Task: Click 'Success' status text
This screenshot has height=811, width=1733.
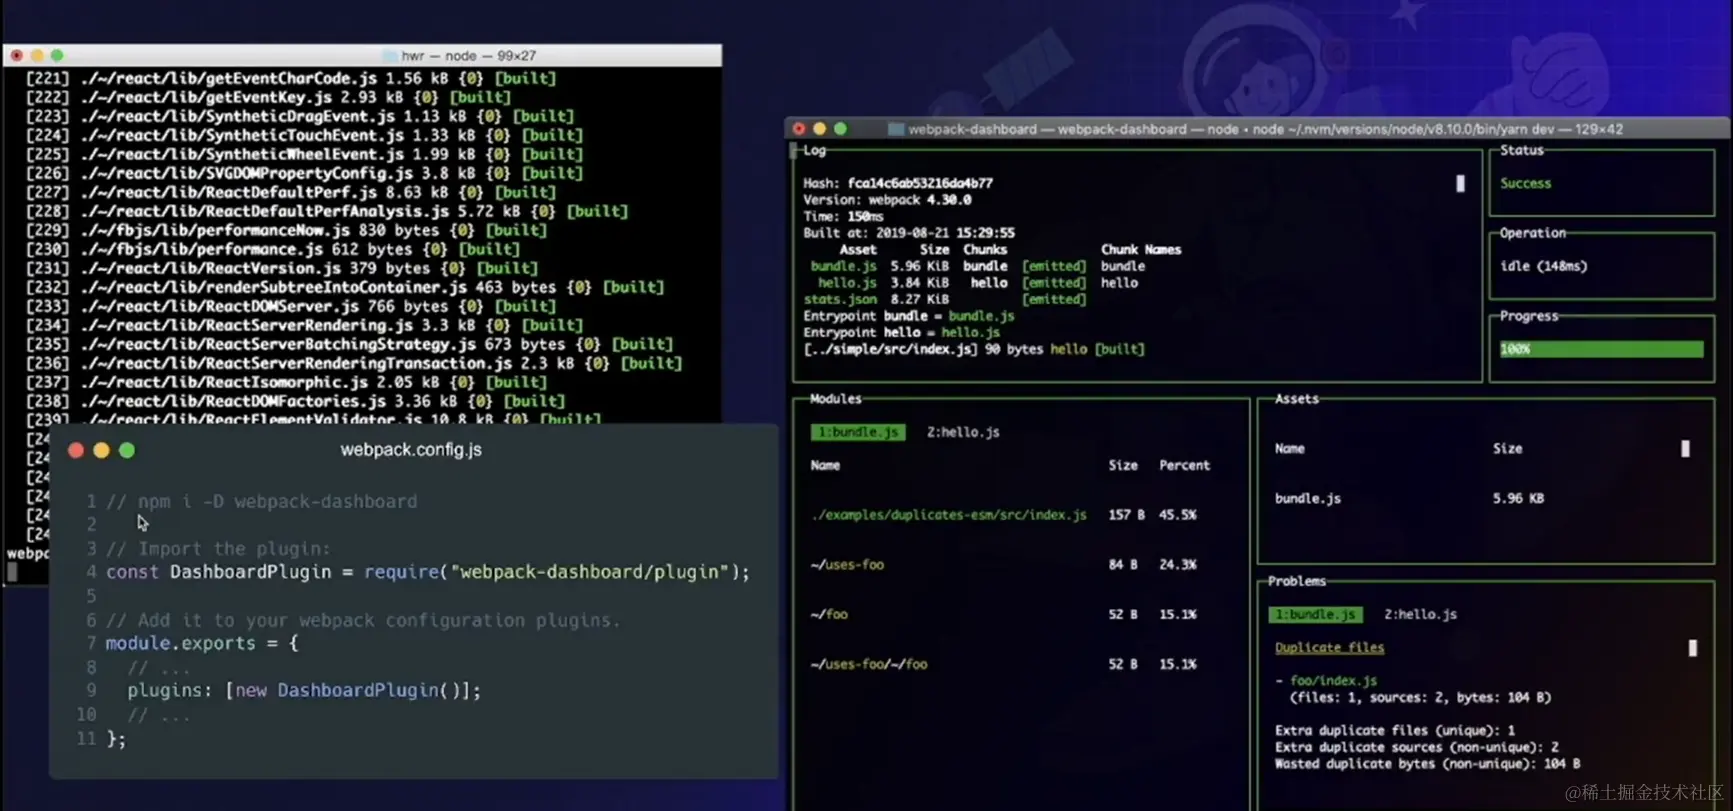Action: click(x=1525, y=183)
